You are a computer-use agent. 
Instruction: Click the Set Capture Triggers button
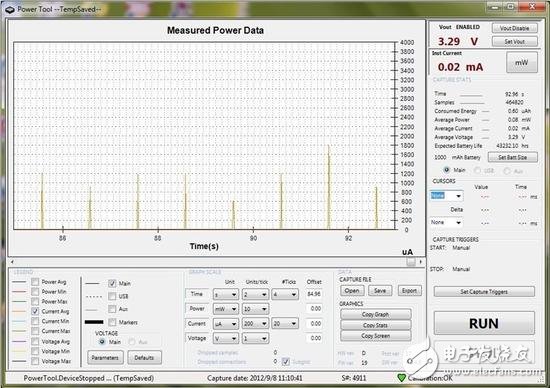point(484,292)
